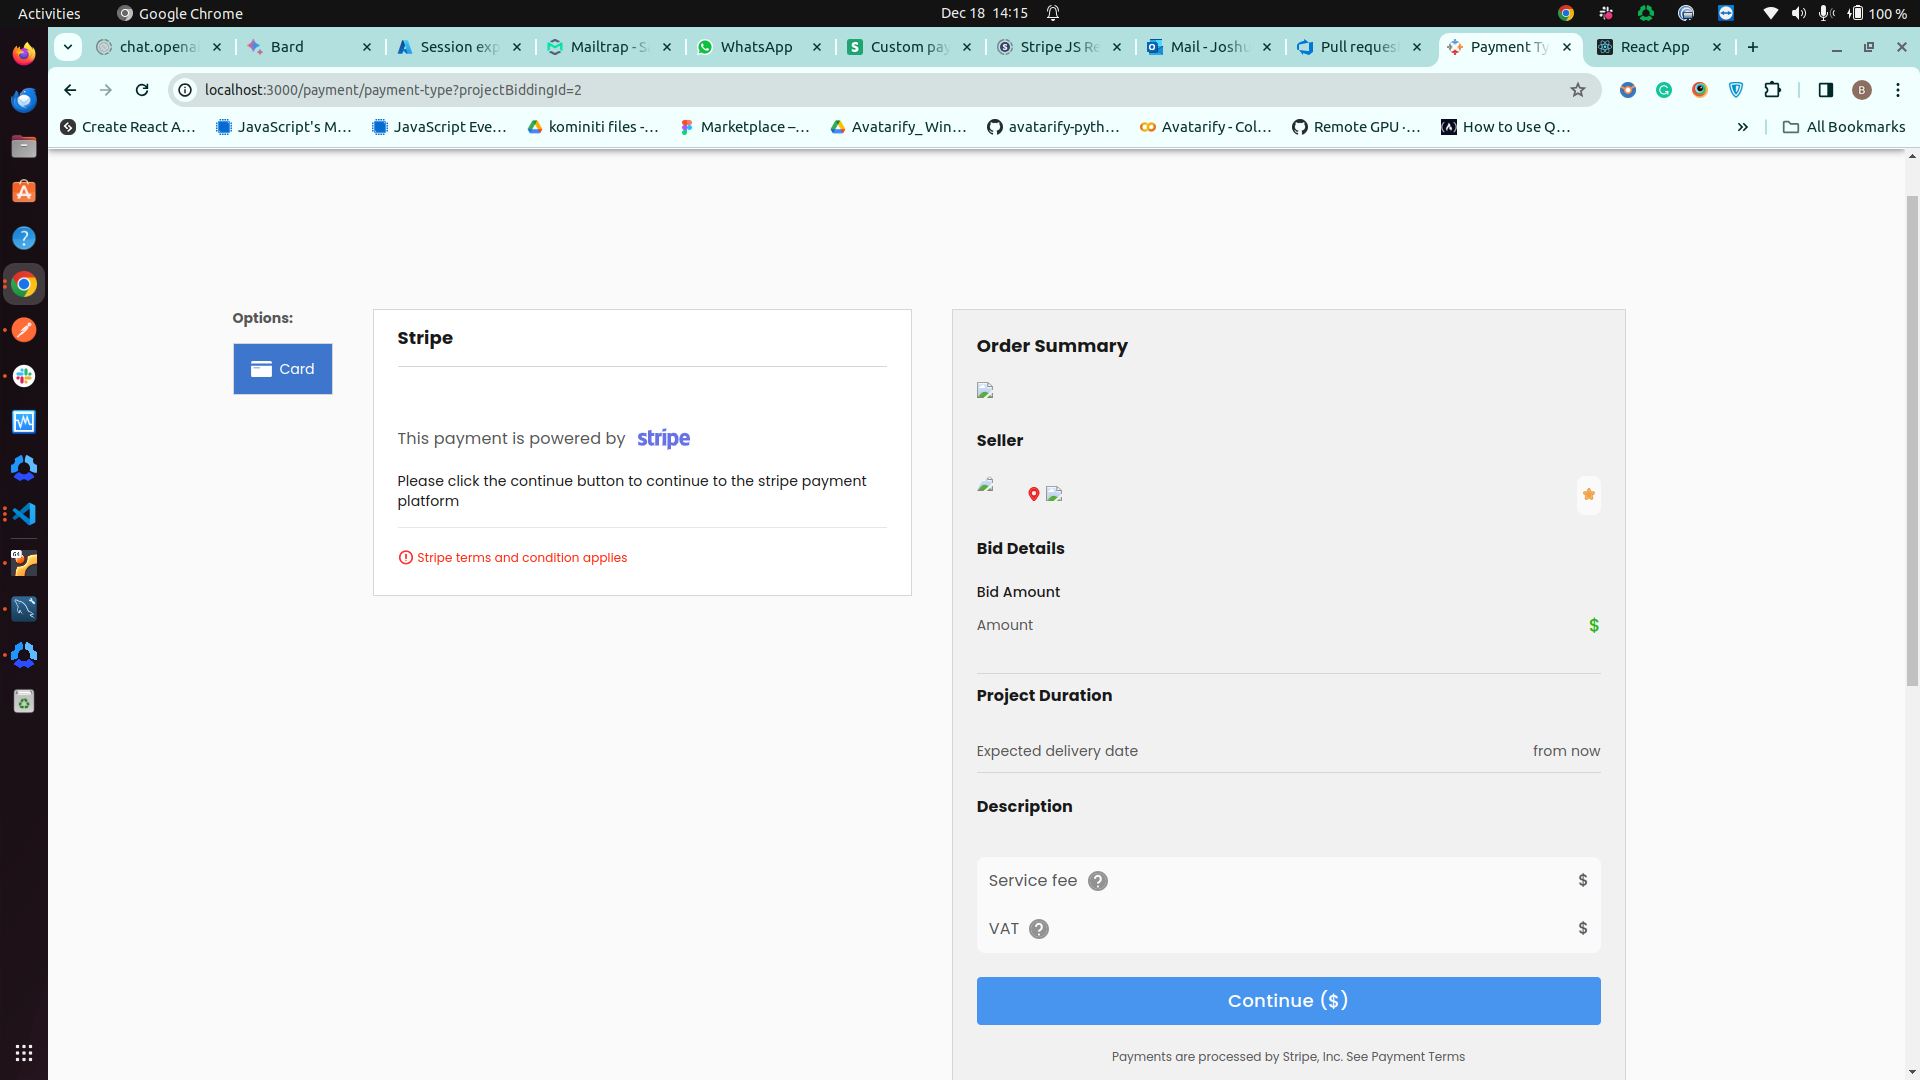Screen dimensions: 1920x1080
Task: Click the Service fee help question icon
Action: 1097,881
